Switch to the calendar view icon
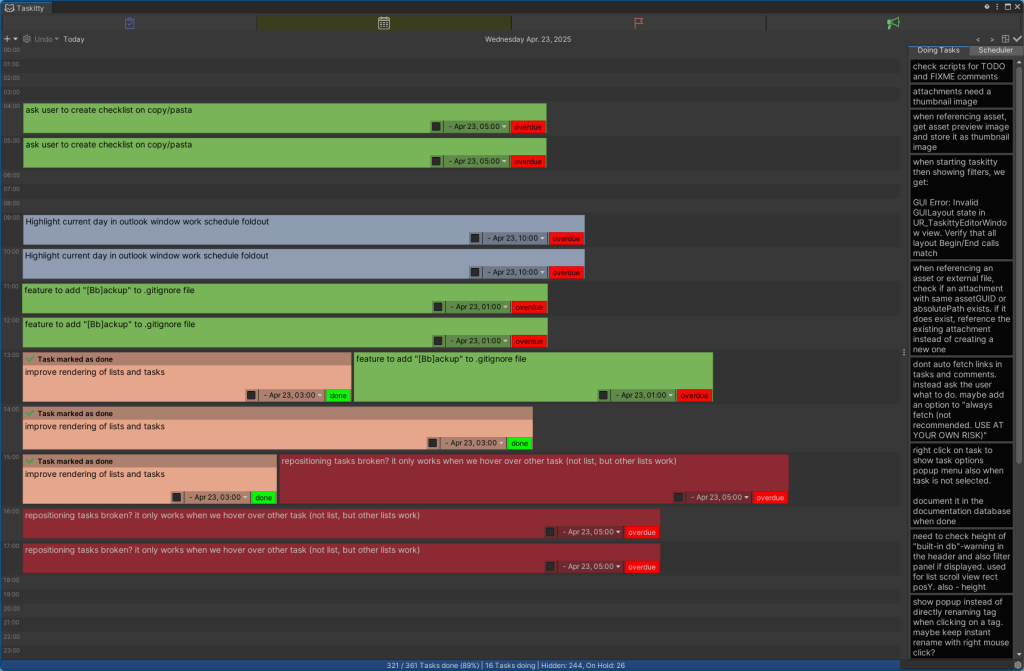 point(384,23)
